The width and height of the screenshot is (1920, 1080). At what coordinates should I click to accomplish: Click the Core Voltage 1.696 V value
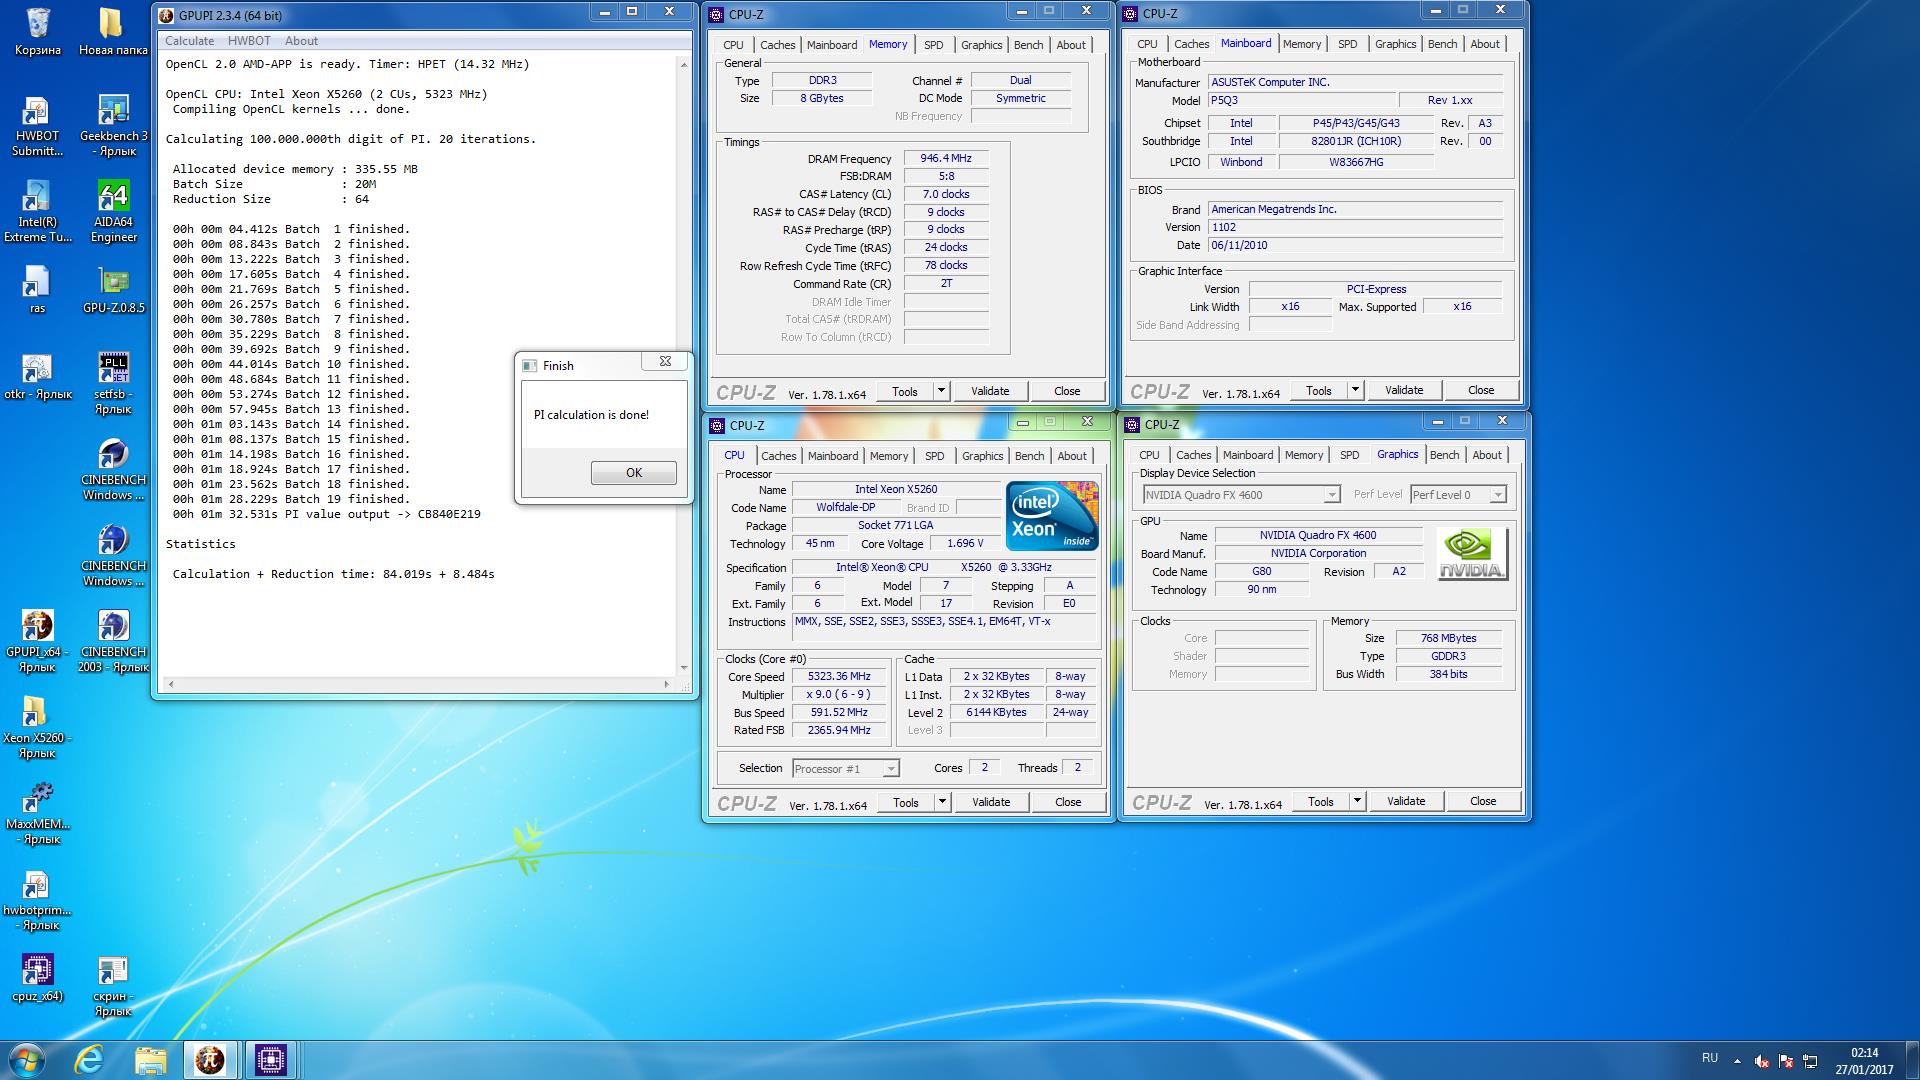[x=965, y=543]
